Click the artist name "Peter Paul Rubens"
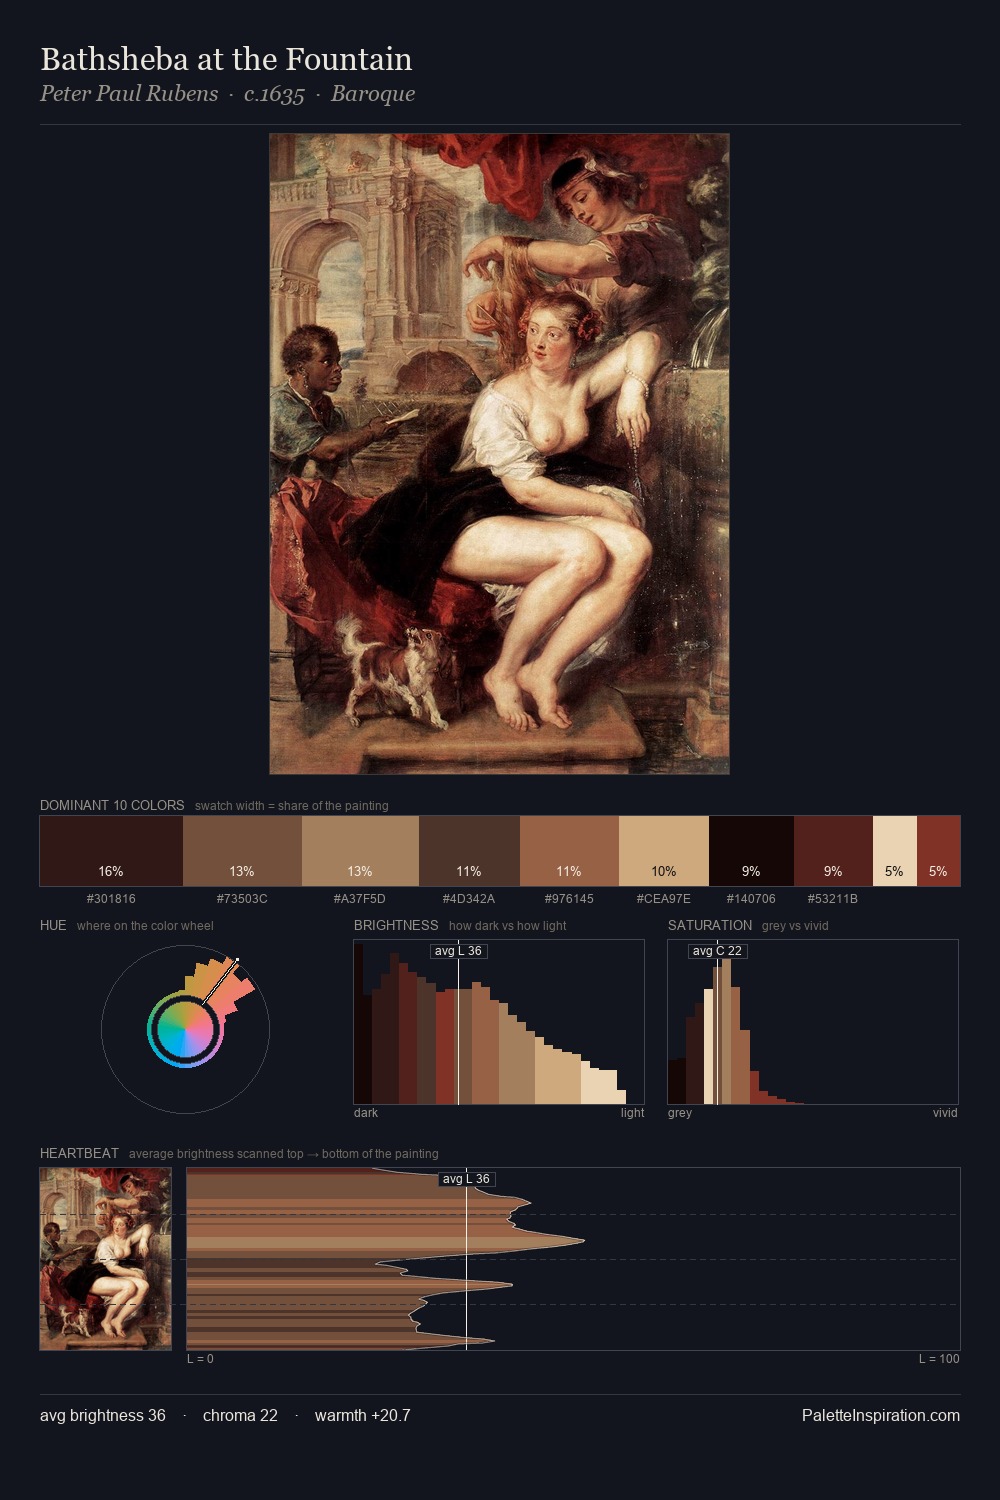 click(x=129, y=94)
